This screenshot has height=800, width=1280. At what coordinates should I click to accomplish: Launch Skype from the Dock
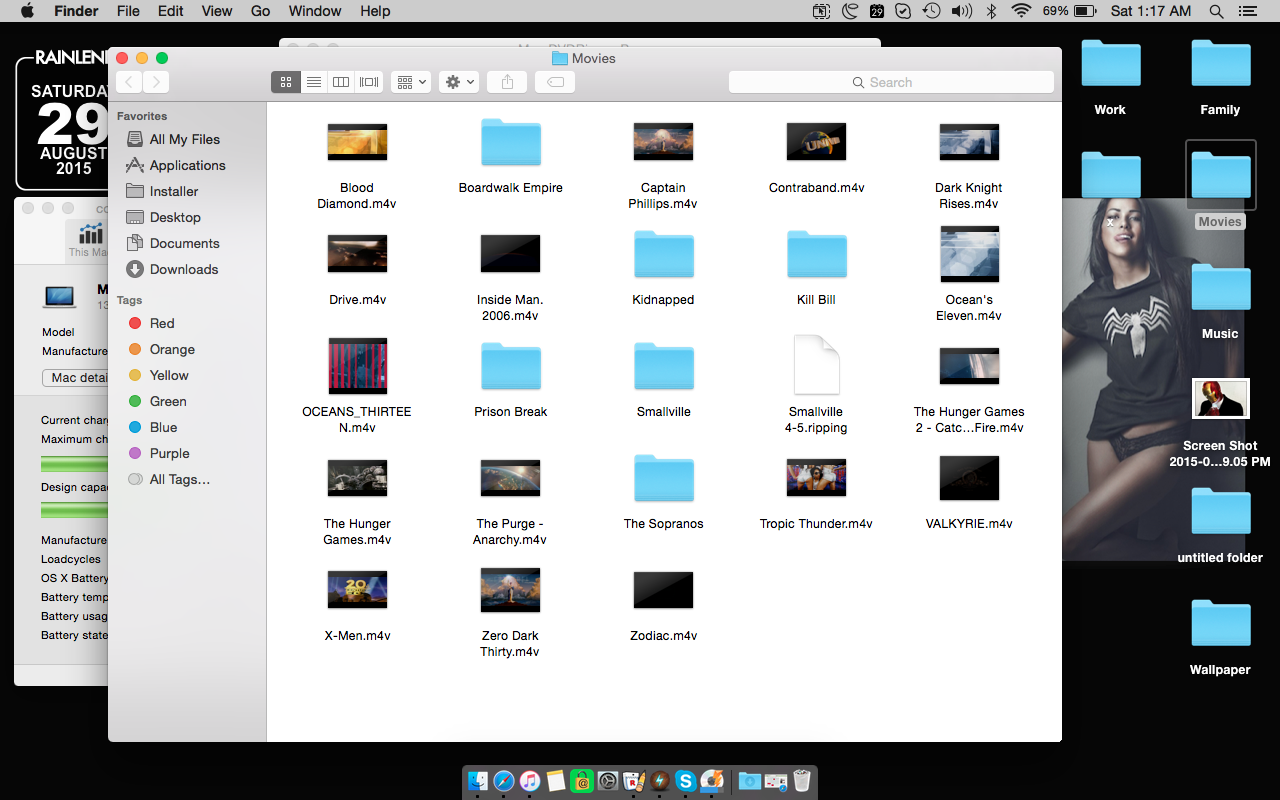point(685,781)
